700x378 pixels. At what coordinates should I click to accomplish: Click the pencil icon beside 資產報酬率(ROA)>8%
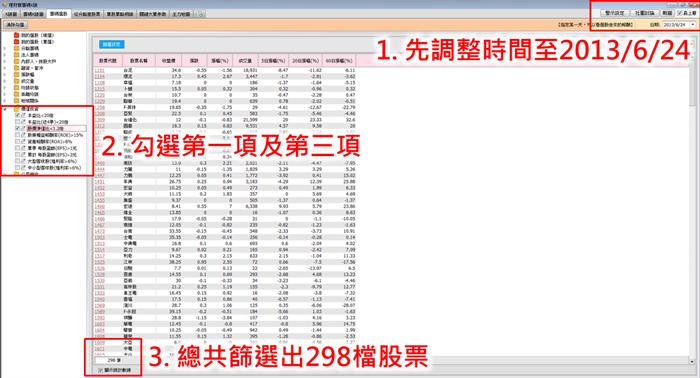click(x=23, y=141)
